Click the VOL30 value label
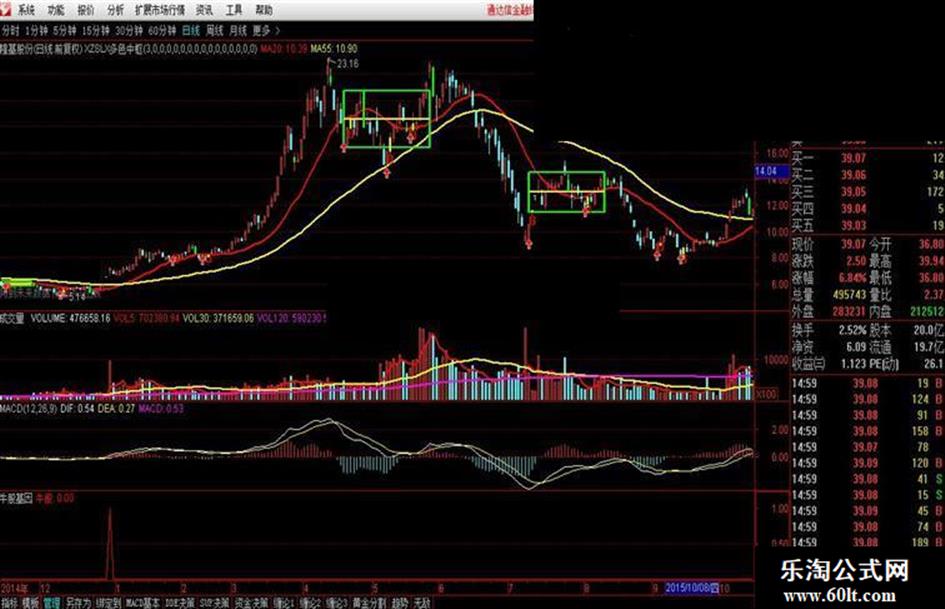The width and height of the screenshot is (945, 609). 218,318
